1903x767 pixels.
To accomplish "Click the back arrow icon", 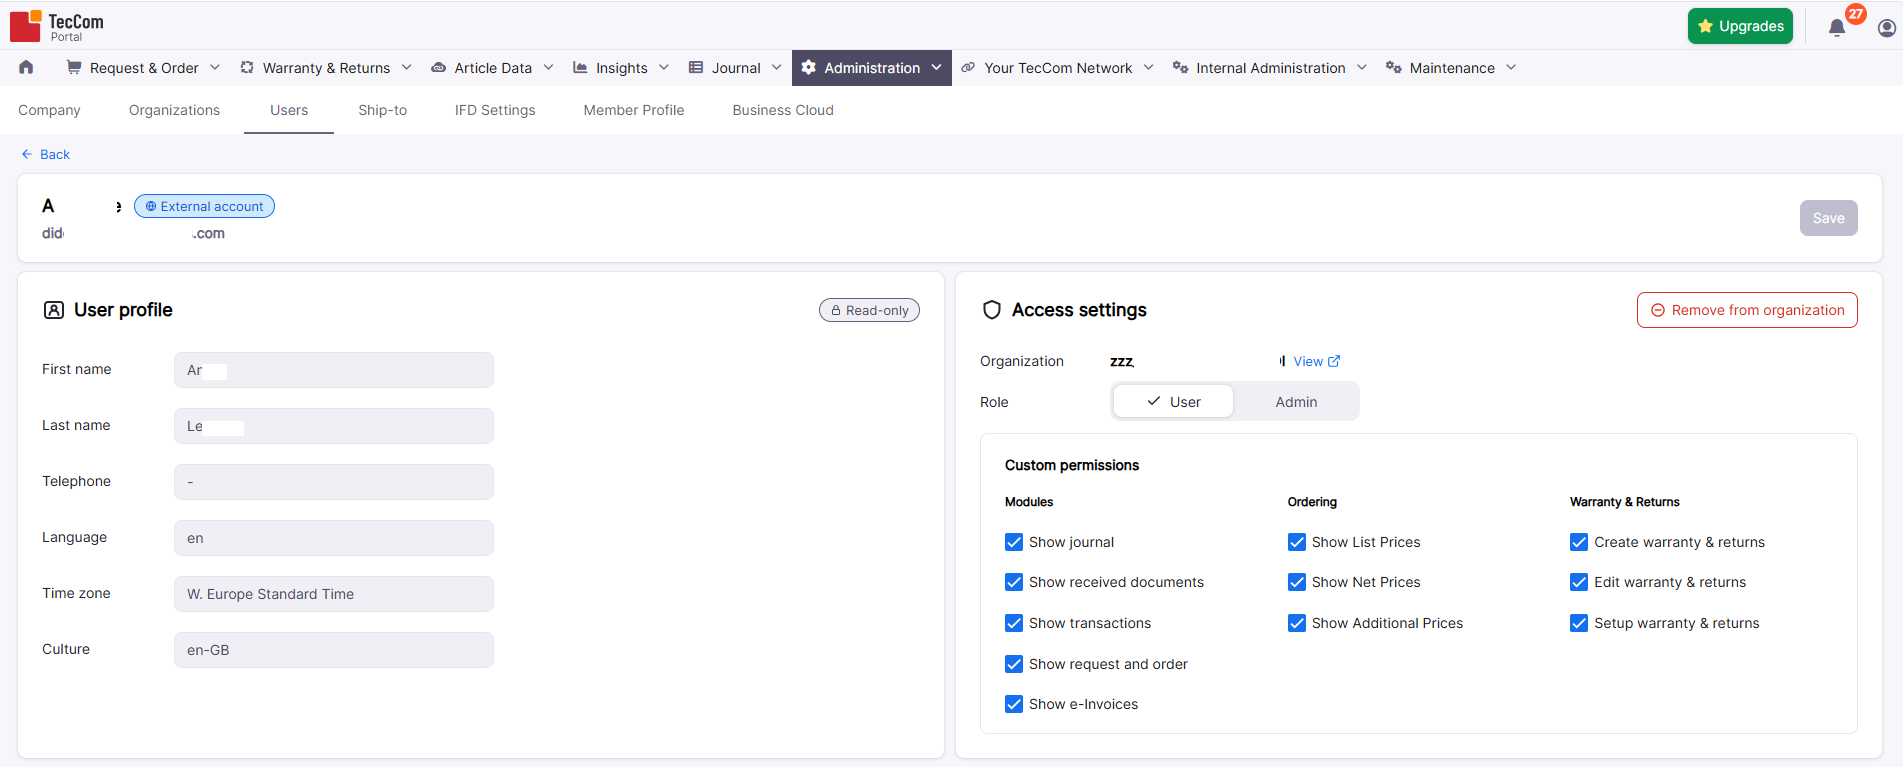I will 27,154.
